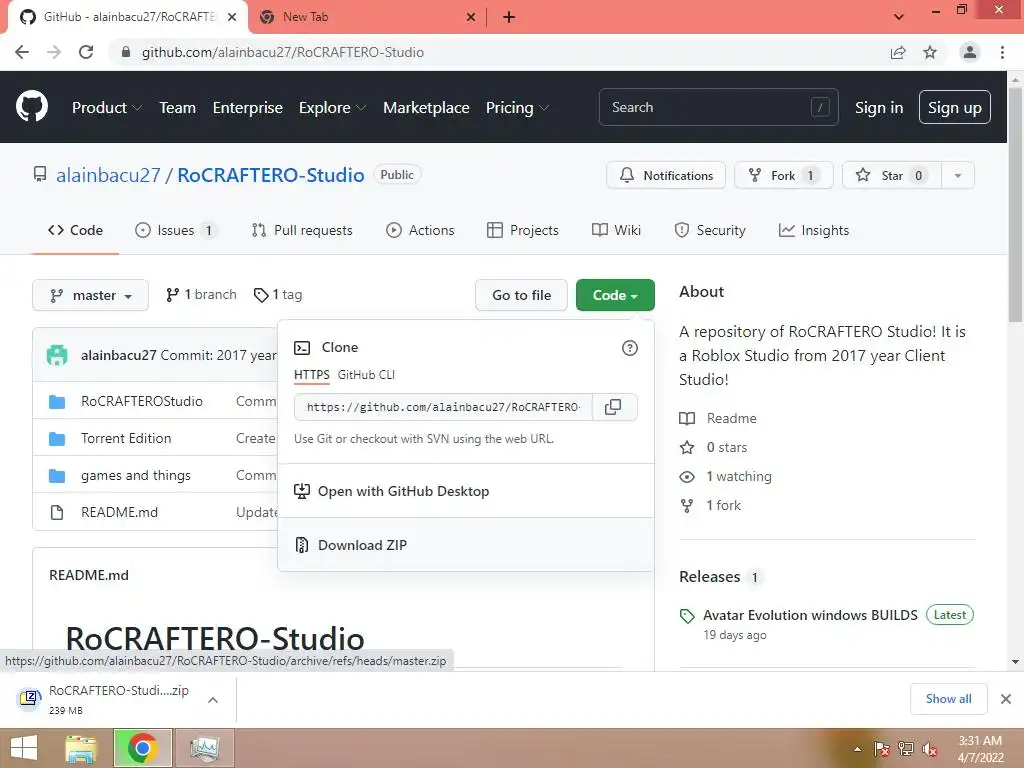The width and height of the screenshot is (1024, 768).
Task: Switch to Pull requests tab
Action: (x=302, y=231)
